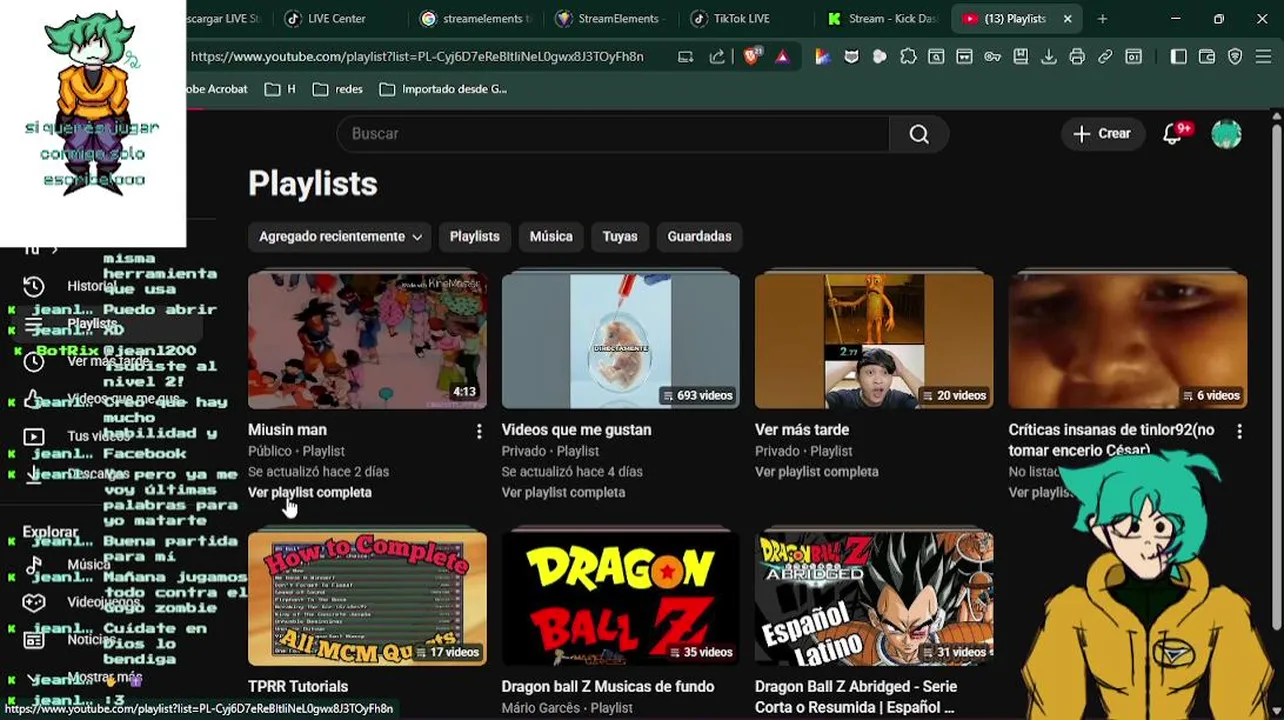
Task: Click the Tus videos sidebar icon
Action: 33,437
